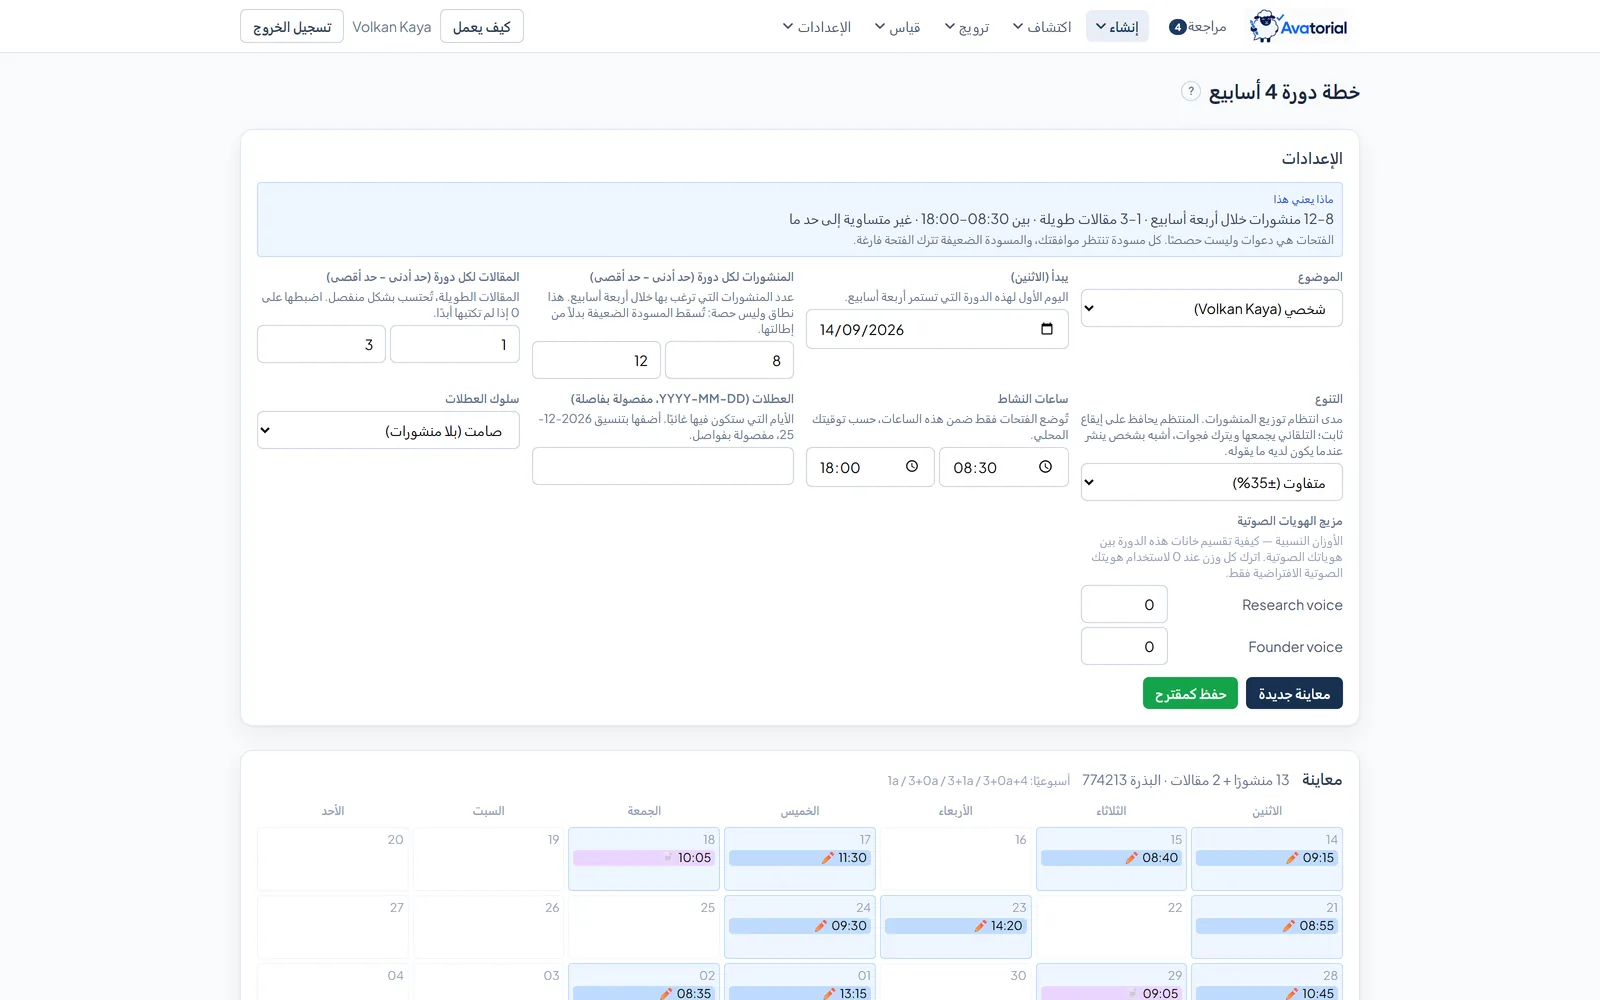
Task: Expand the الإعدادات menu in the navbar
Action: pyautogui.click(x=817, y=27)
